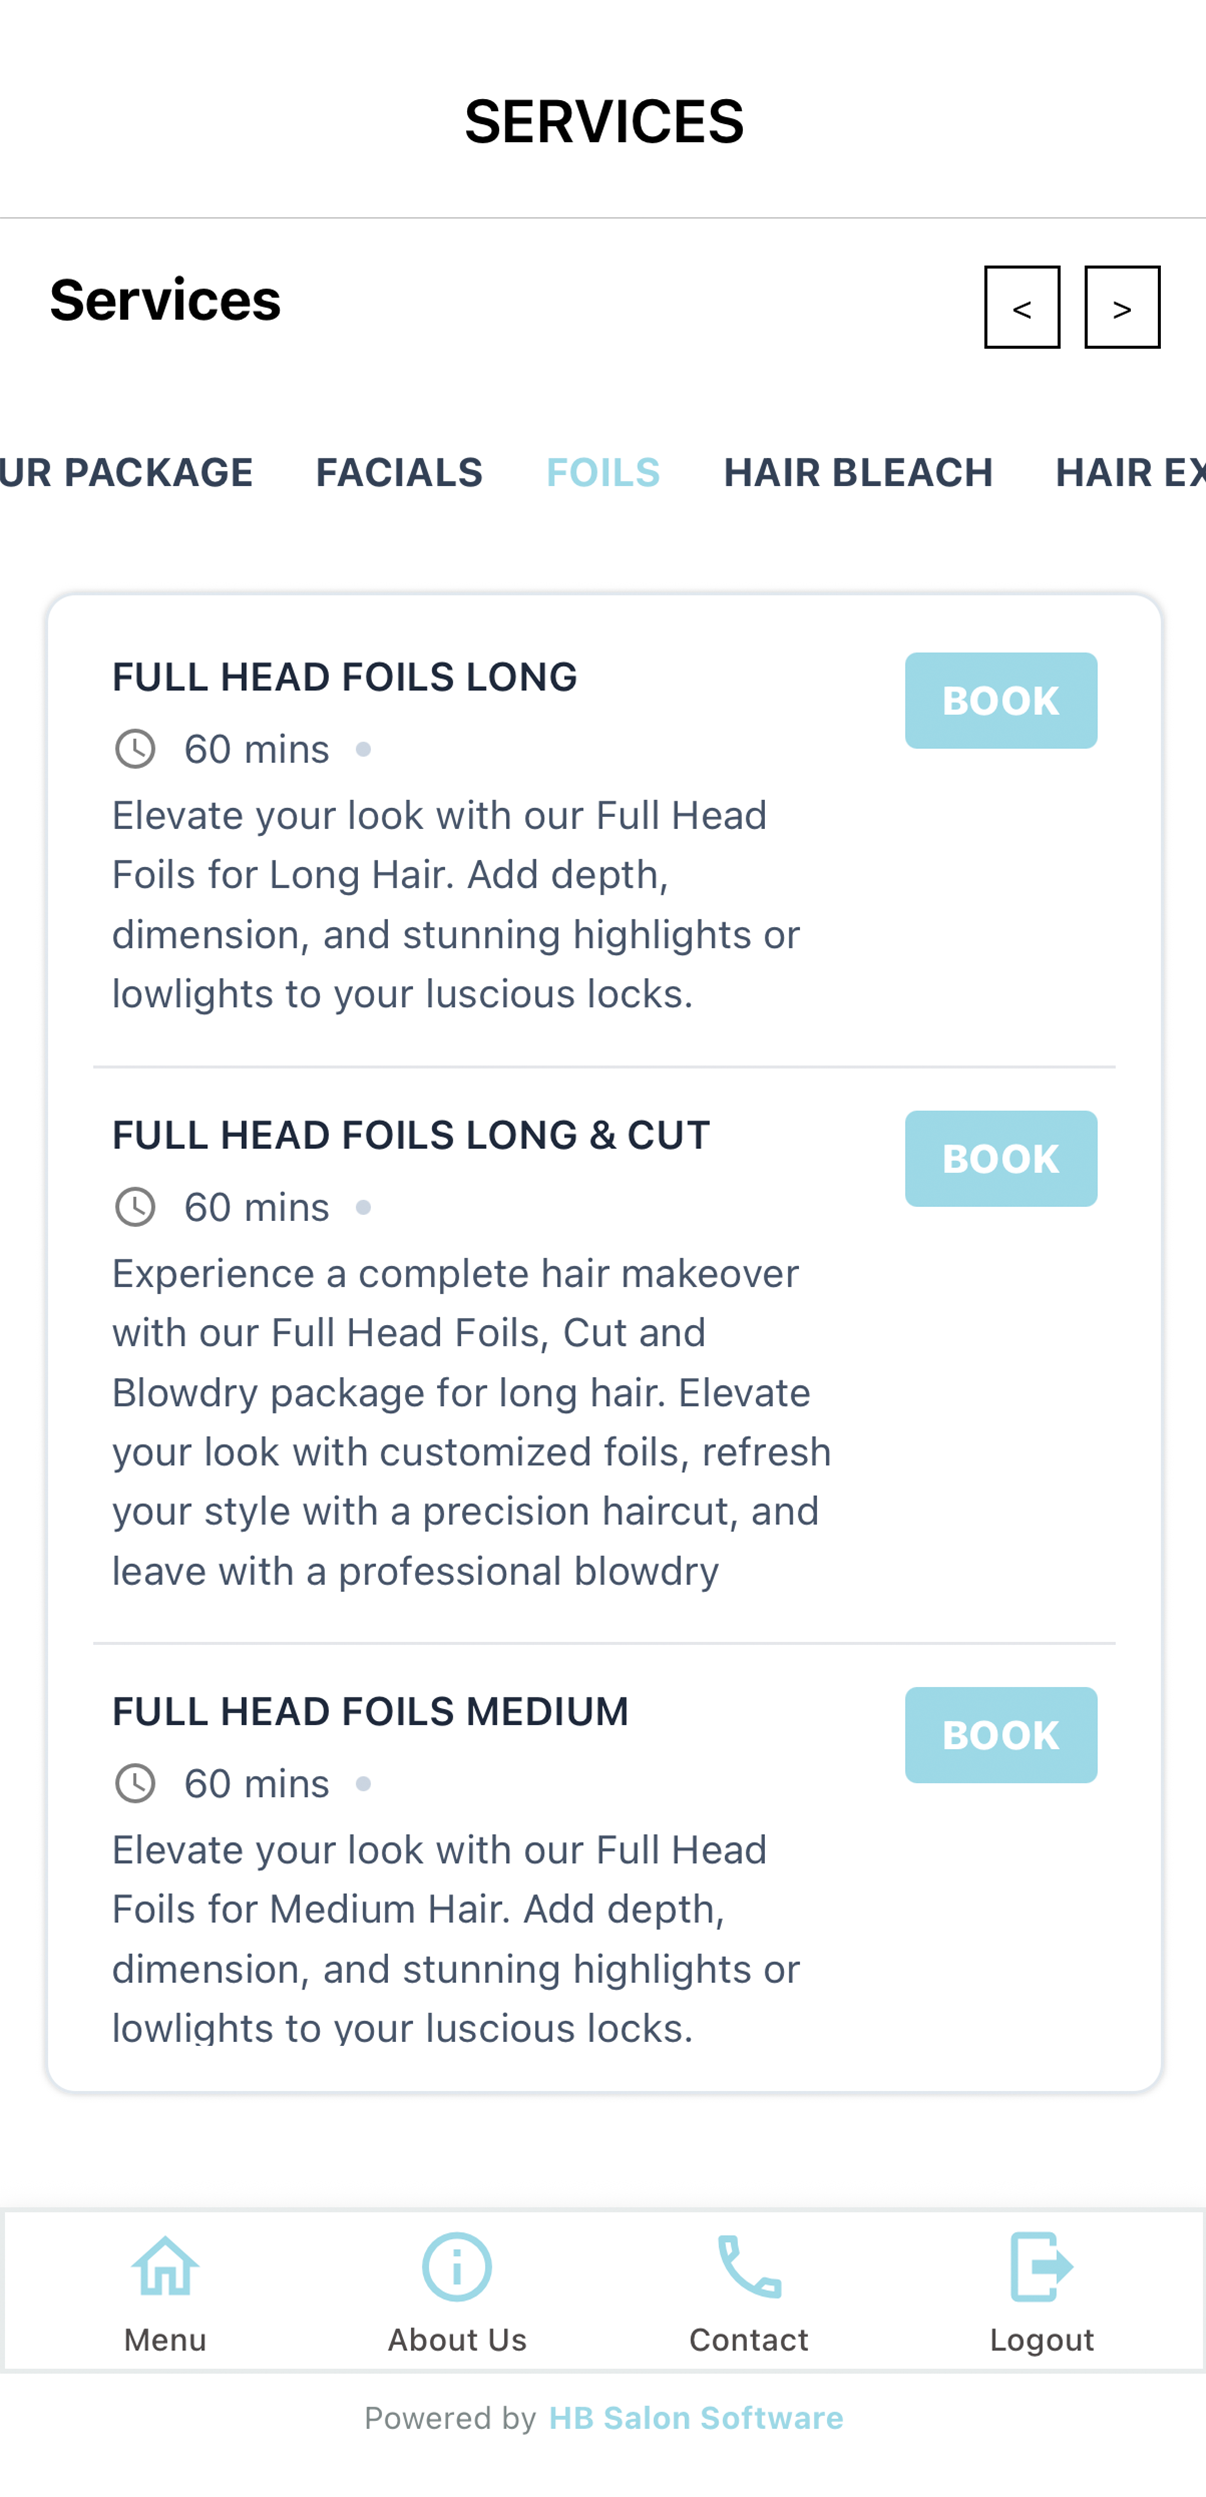The width and height of the screenshot is (1206, 2497).
Task: Tap the Contact phone icon
Action: point(749,2266)
